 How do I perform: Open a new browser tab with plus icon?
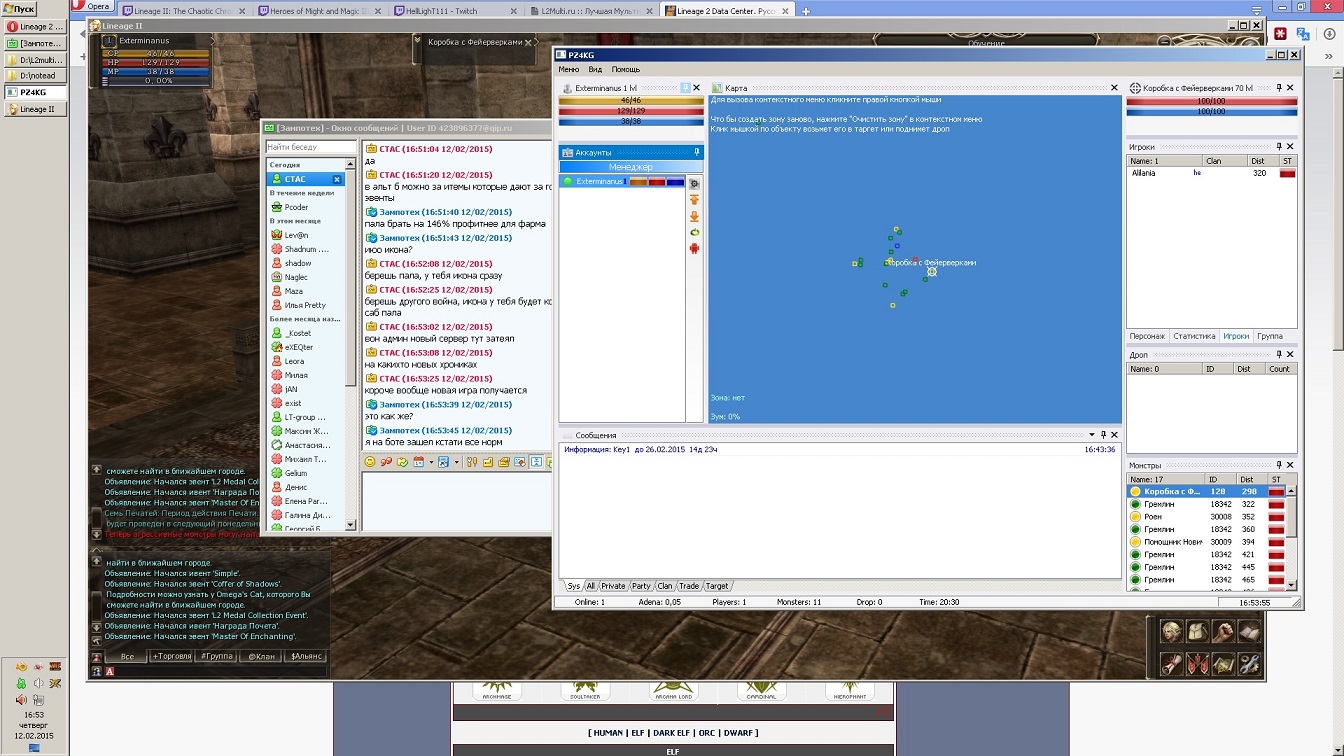(806, 10)
